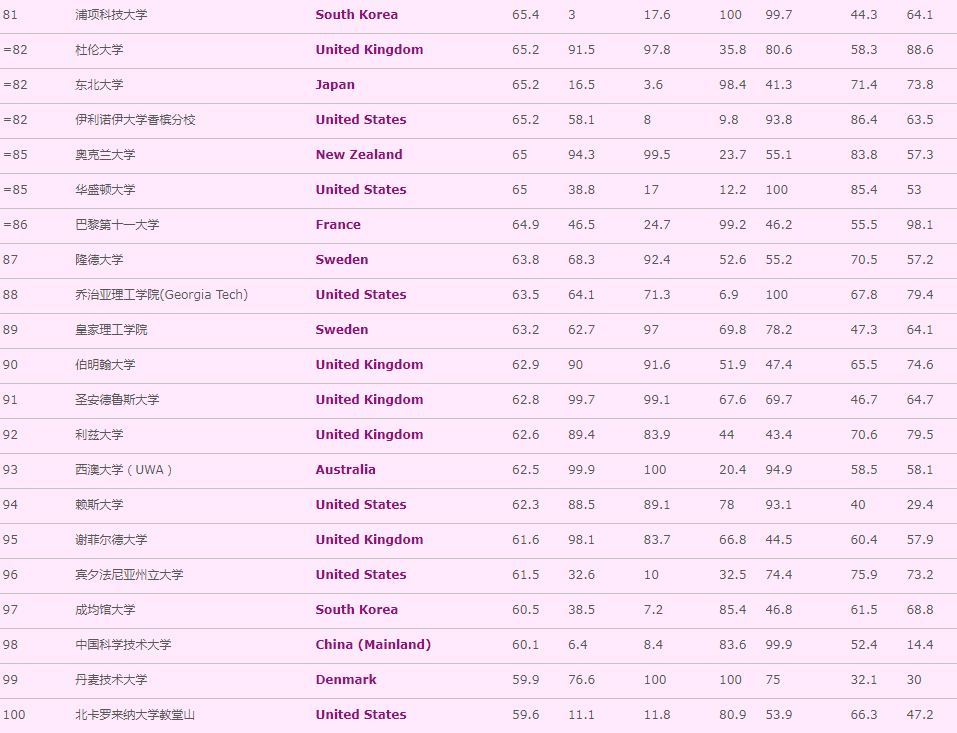Click the university name 浦项科技大学
This screenshot has width=957, height=733.
click(111, 15)
